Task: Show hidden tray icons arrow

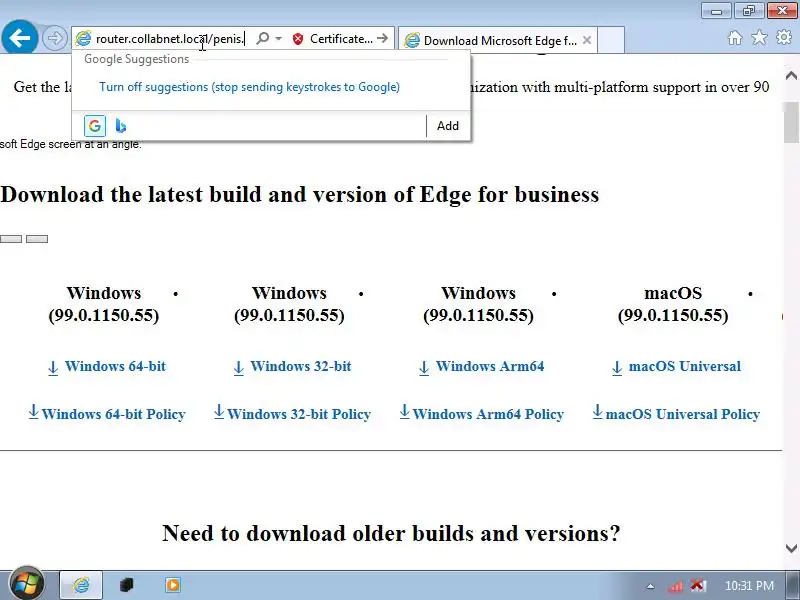Action: (x=650, y=586)
